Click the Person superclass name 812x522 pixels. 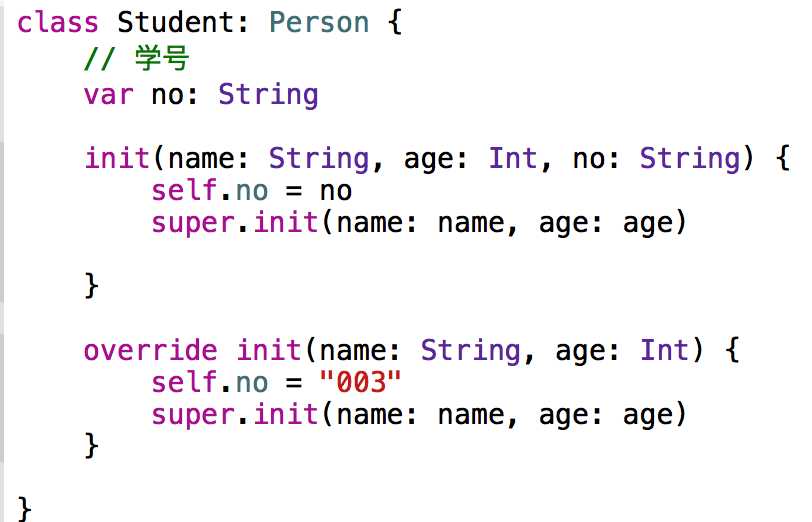pos(319,23)
